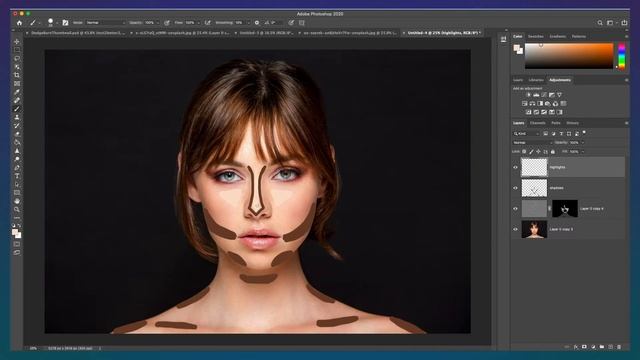This screenshot has height=360, width=640.
Task: Select the Layer 0 copy 3 name
Action: 561,229
